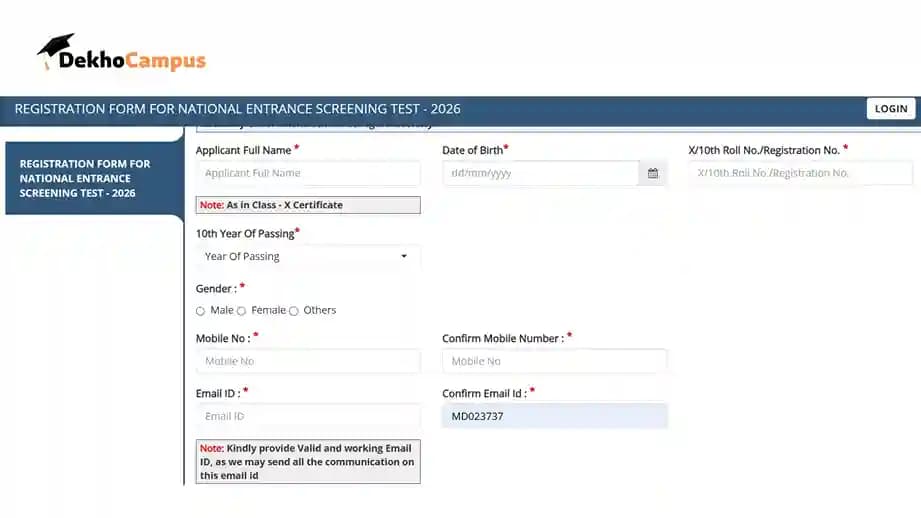Click the DekhoCampus logo
The image size is (921, 518).
point(122,56)
